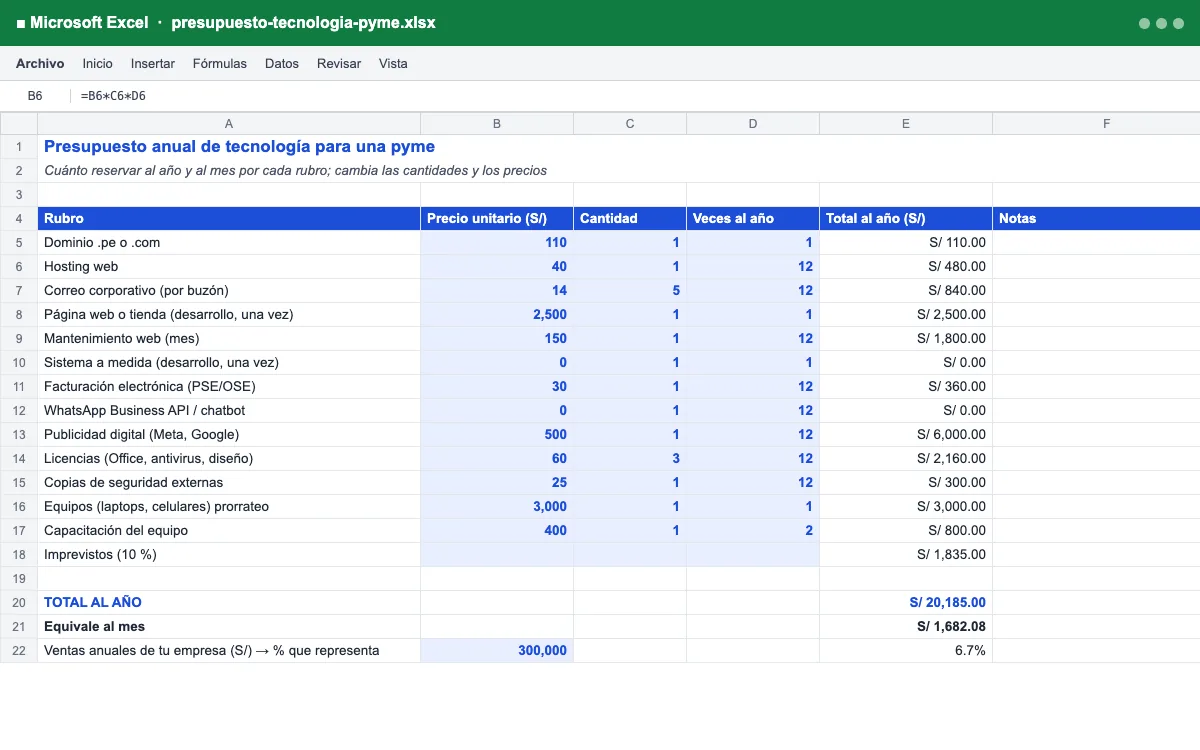
Task: Select 'Publicidad digital (Meta, Google)' cell
Action: 229,434
